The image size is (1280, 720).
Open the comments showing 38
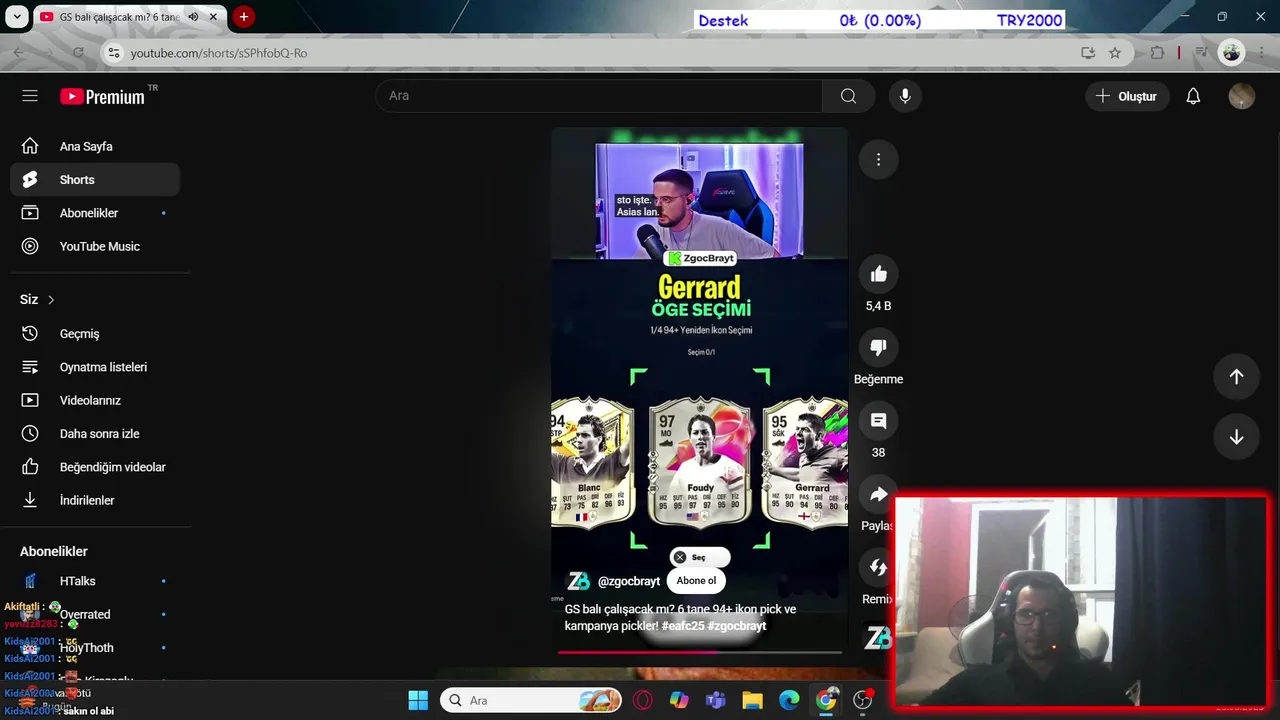(878, 421)
